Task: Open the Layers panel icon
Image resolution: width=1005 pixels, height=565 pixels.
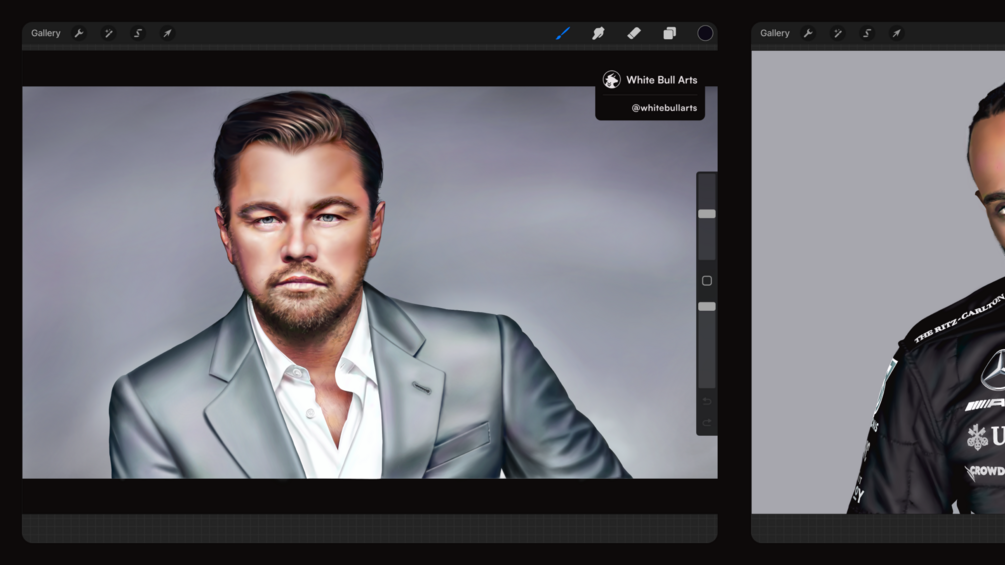Action: coord(669,33)
